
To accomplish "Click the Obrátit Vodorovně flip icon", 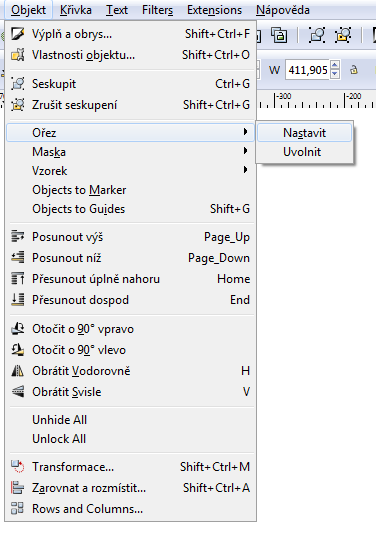I will pyautogui.click(x=17, y=371).
